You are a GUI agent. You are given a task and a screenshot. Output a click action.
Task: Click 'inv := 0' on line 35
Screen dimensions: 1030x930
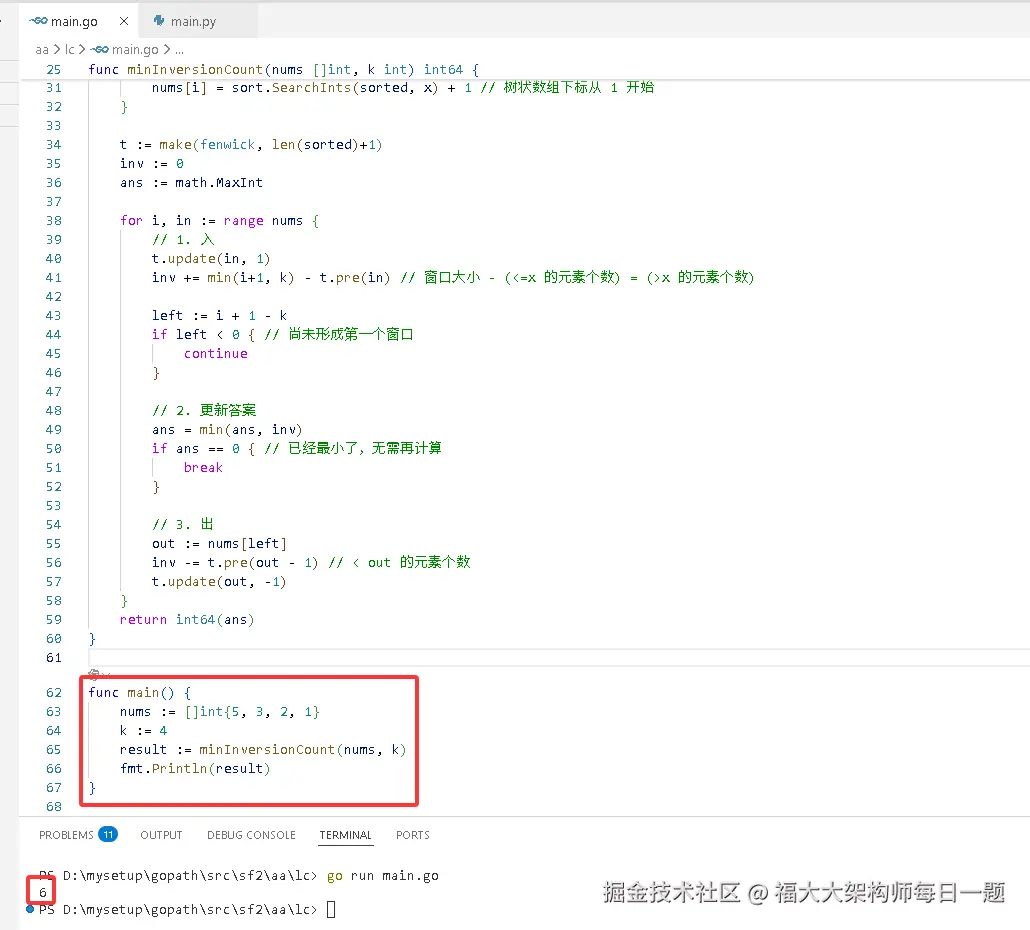(x=152, y=164)
